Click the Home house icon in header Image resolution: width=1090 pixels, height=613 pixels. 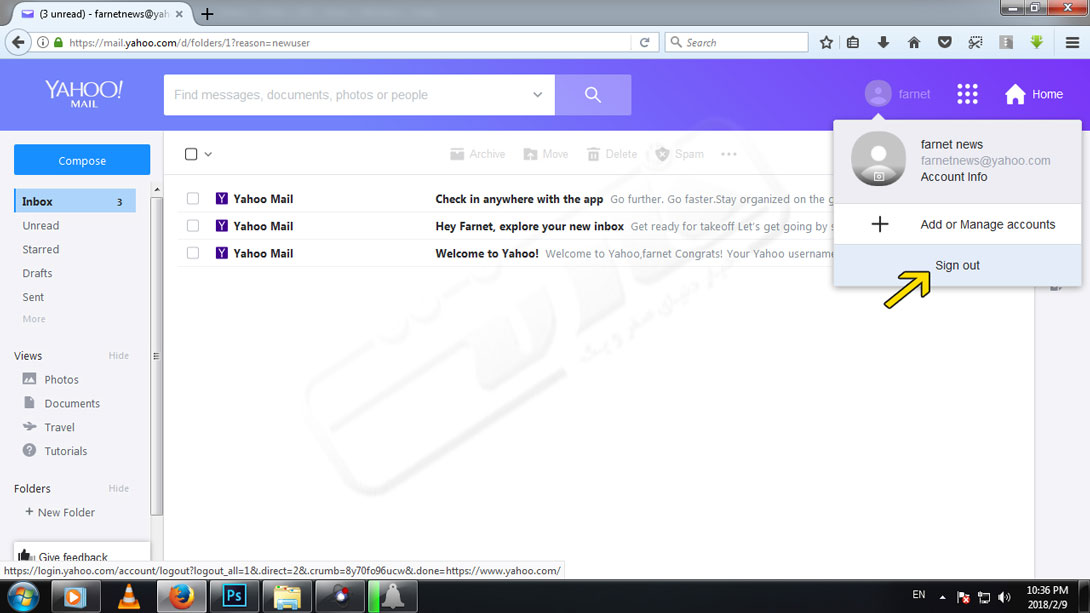[x=1015, y=94]
